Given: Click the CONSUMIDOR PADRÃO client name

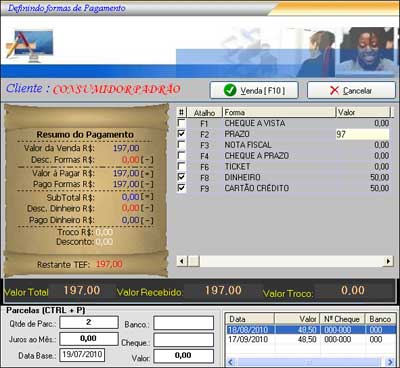Looking at the screenshot, I should pyautogui.click(x=117, y=89).
